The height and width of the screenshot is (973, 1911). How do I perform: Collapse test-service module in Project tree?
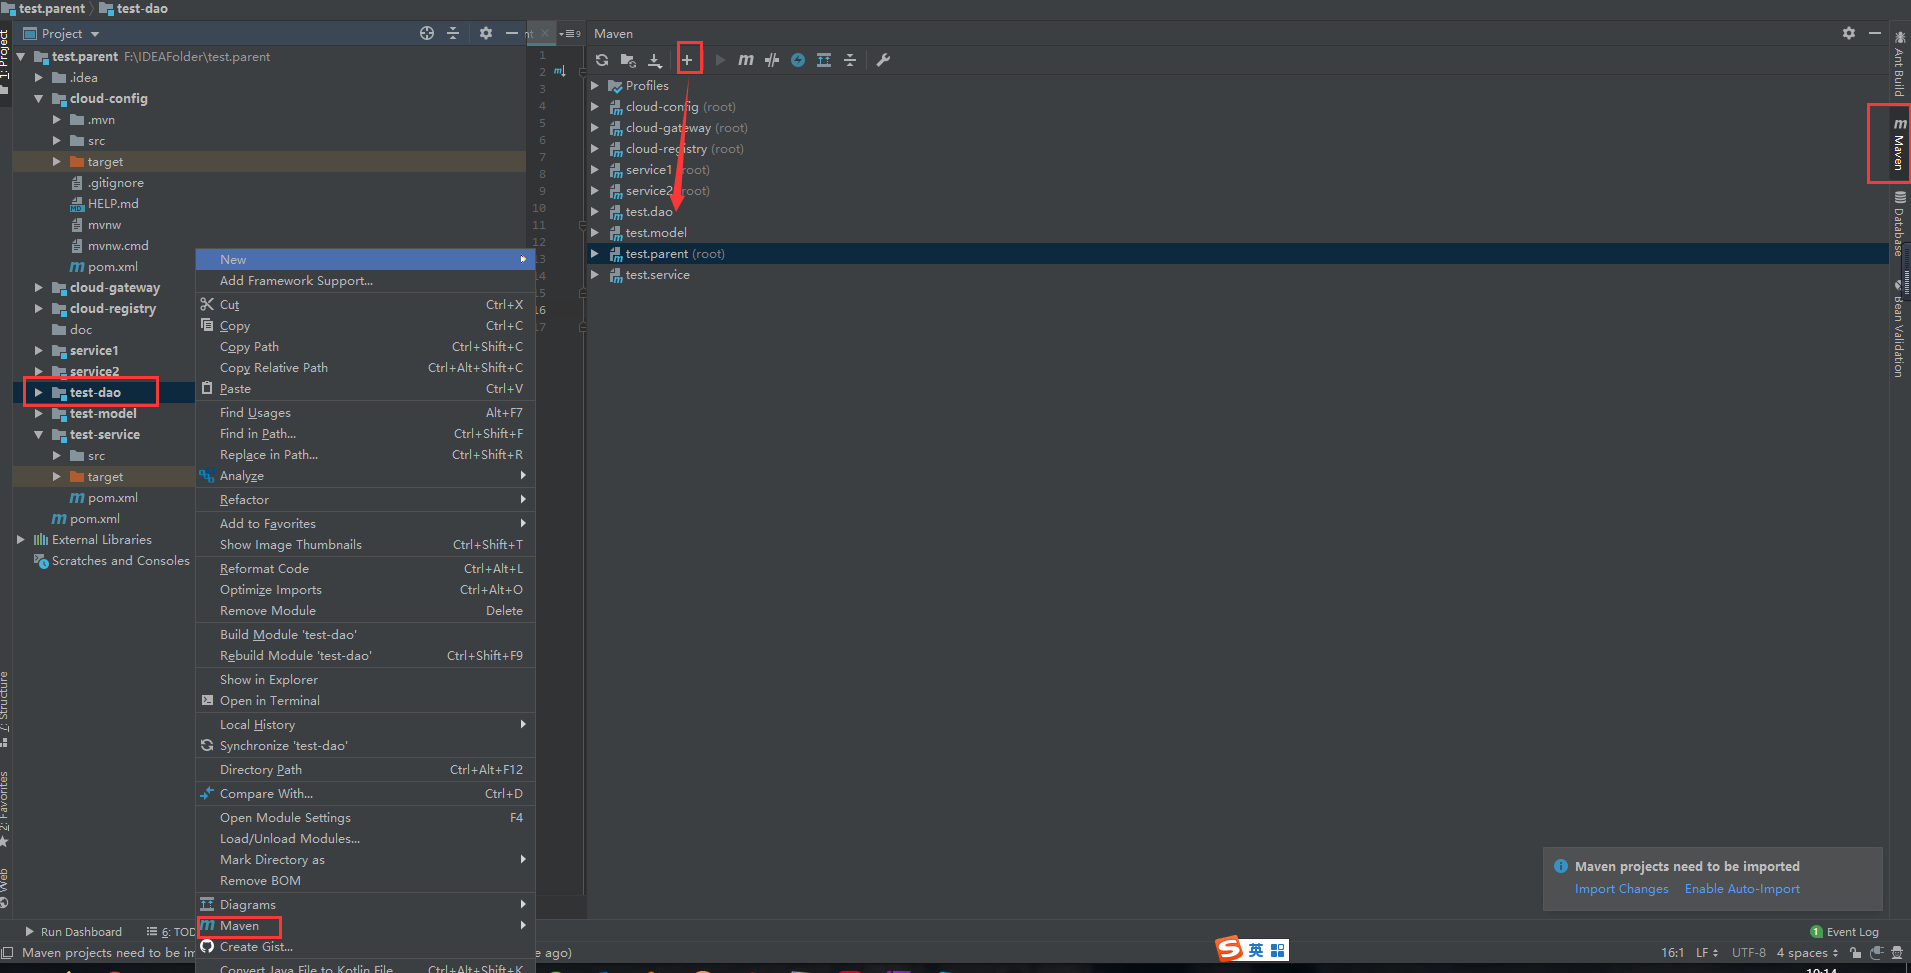(39, 435)
